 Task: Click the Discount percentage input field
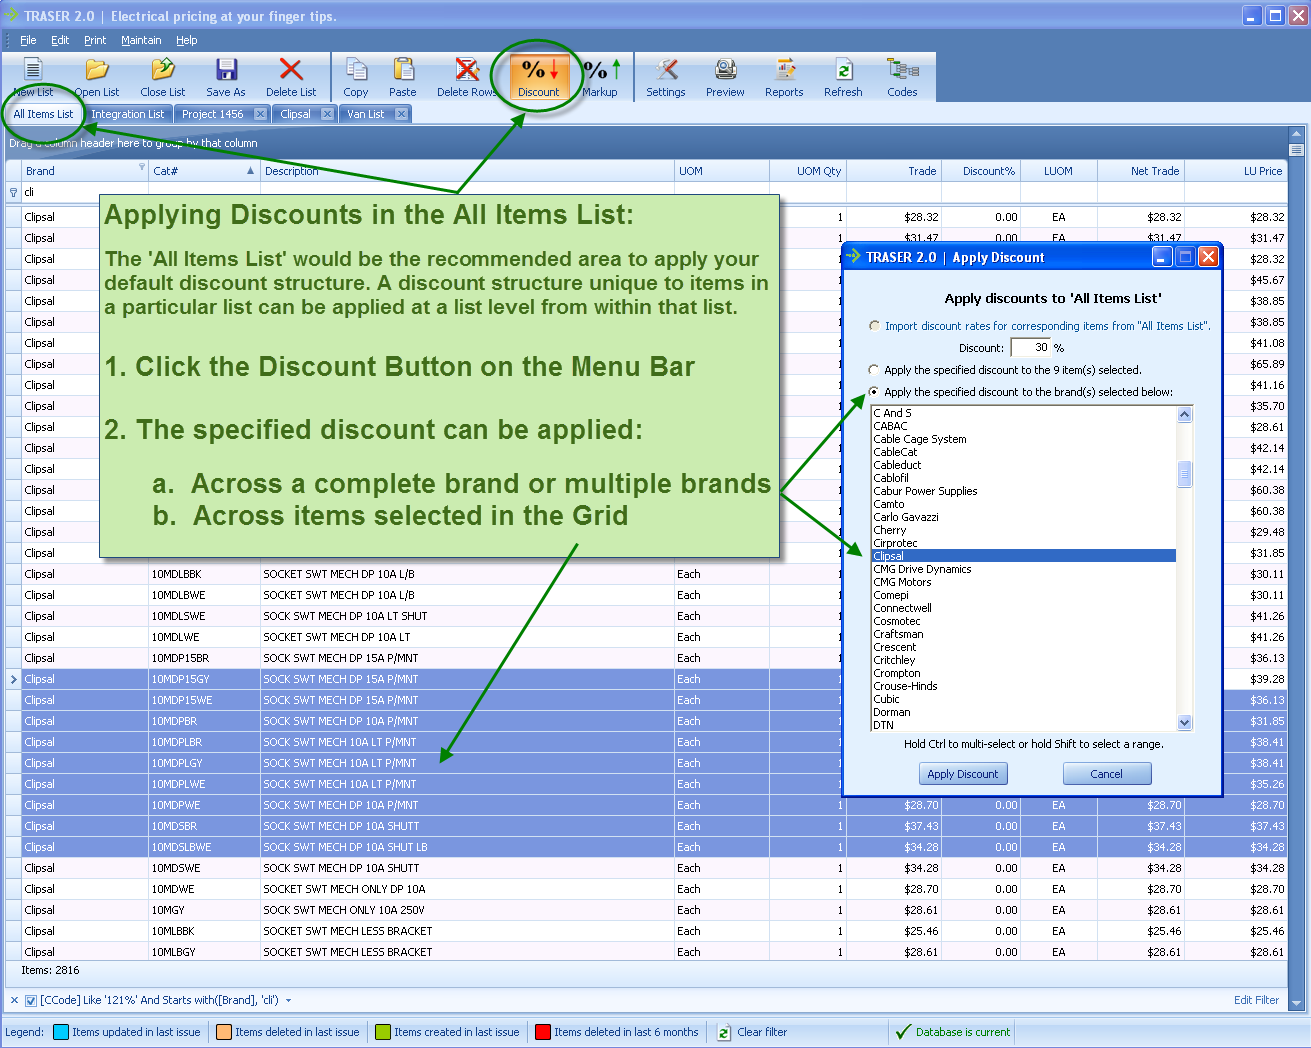point(1031,348)
